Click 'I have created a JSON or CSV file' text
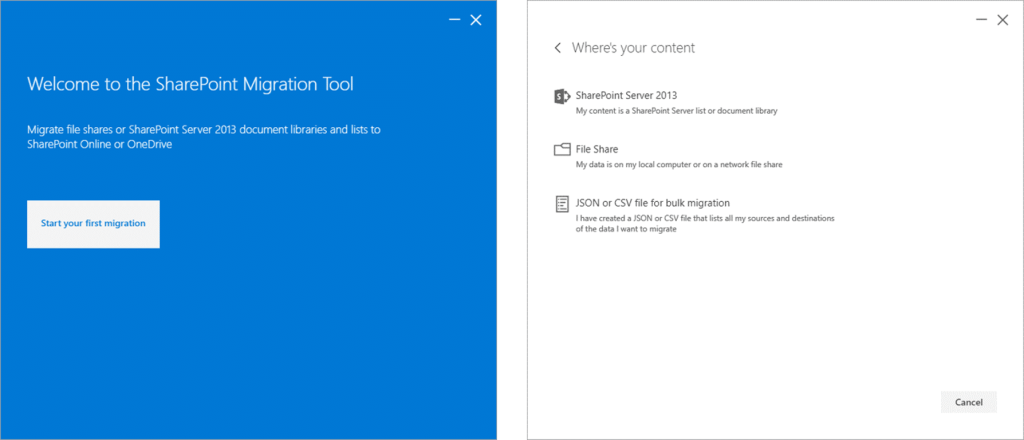 [x=705, y=223]
